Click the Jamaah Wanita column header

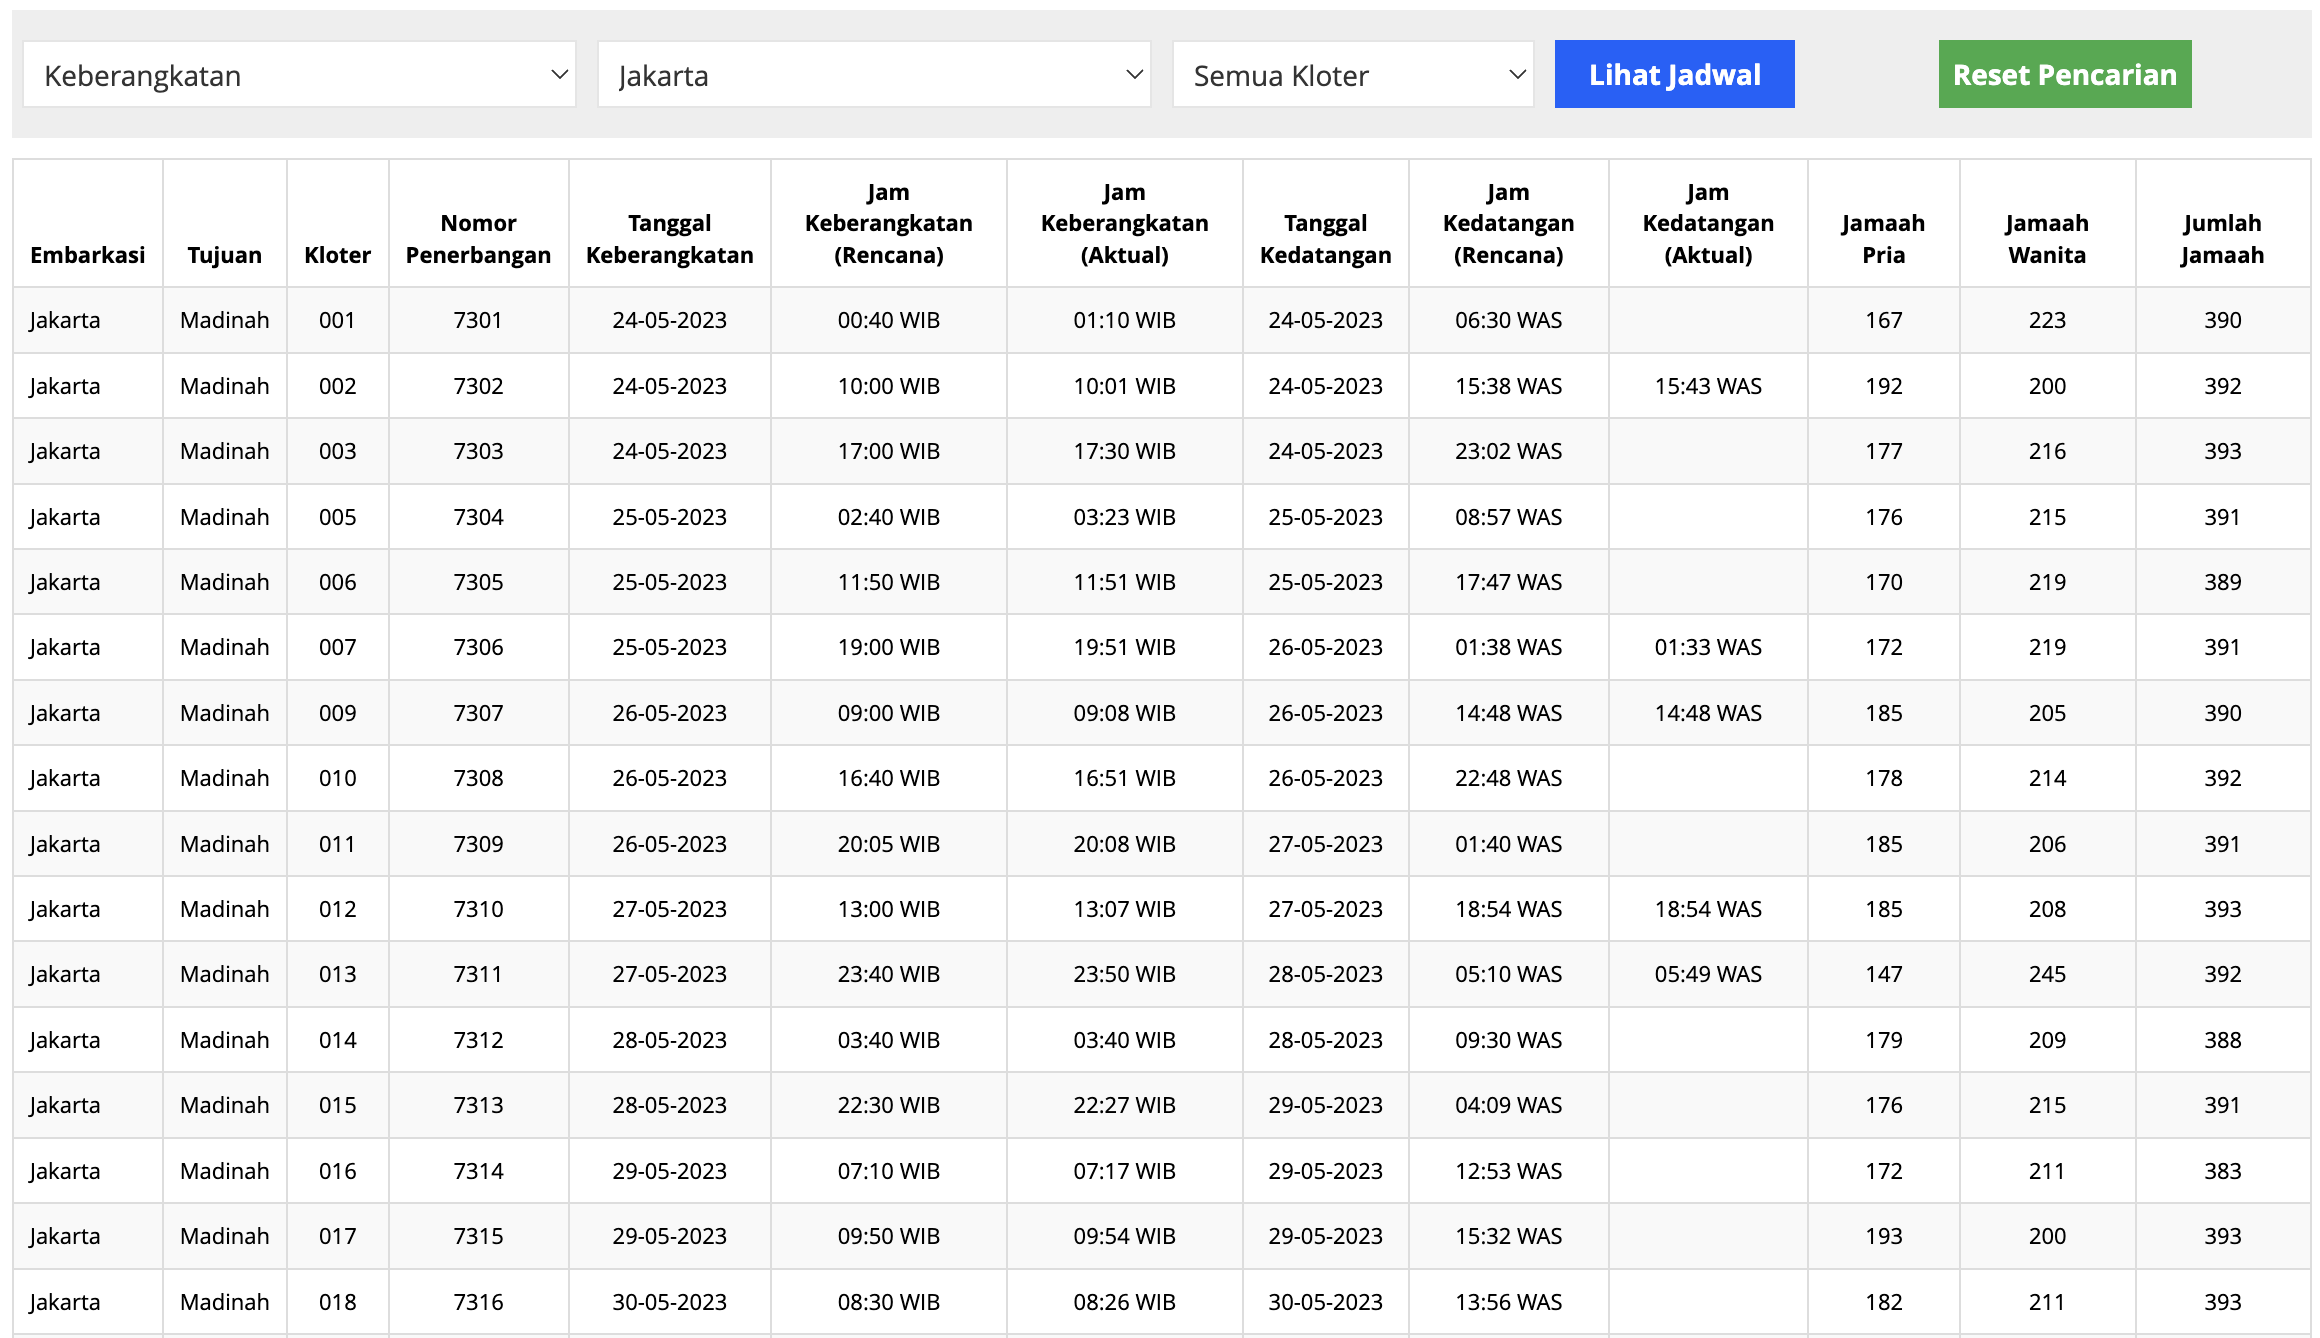pyautogui.click(x=2046, y=239)
